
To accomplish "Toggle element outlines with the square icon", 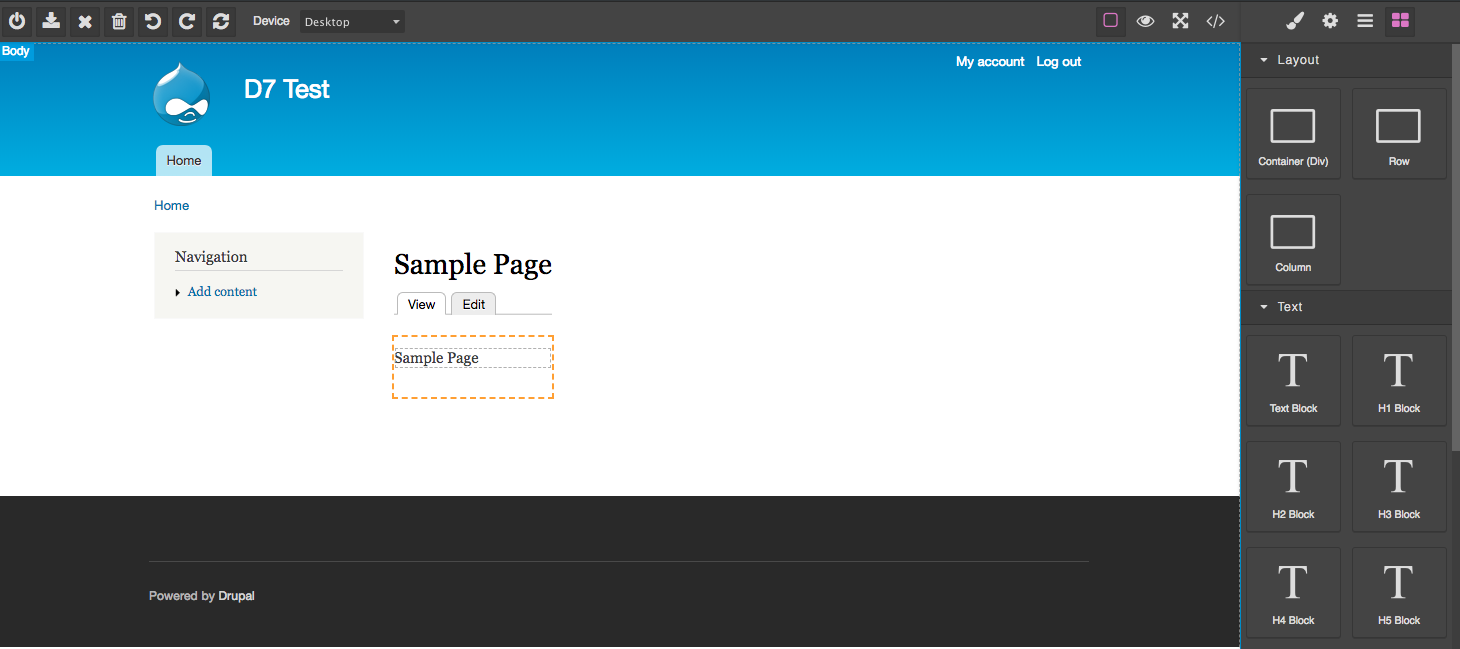I will tap(1110, 21).
